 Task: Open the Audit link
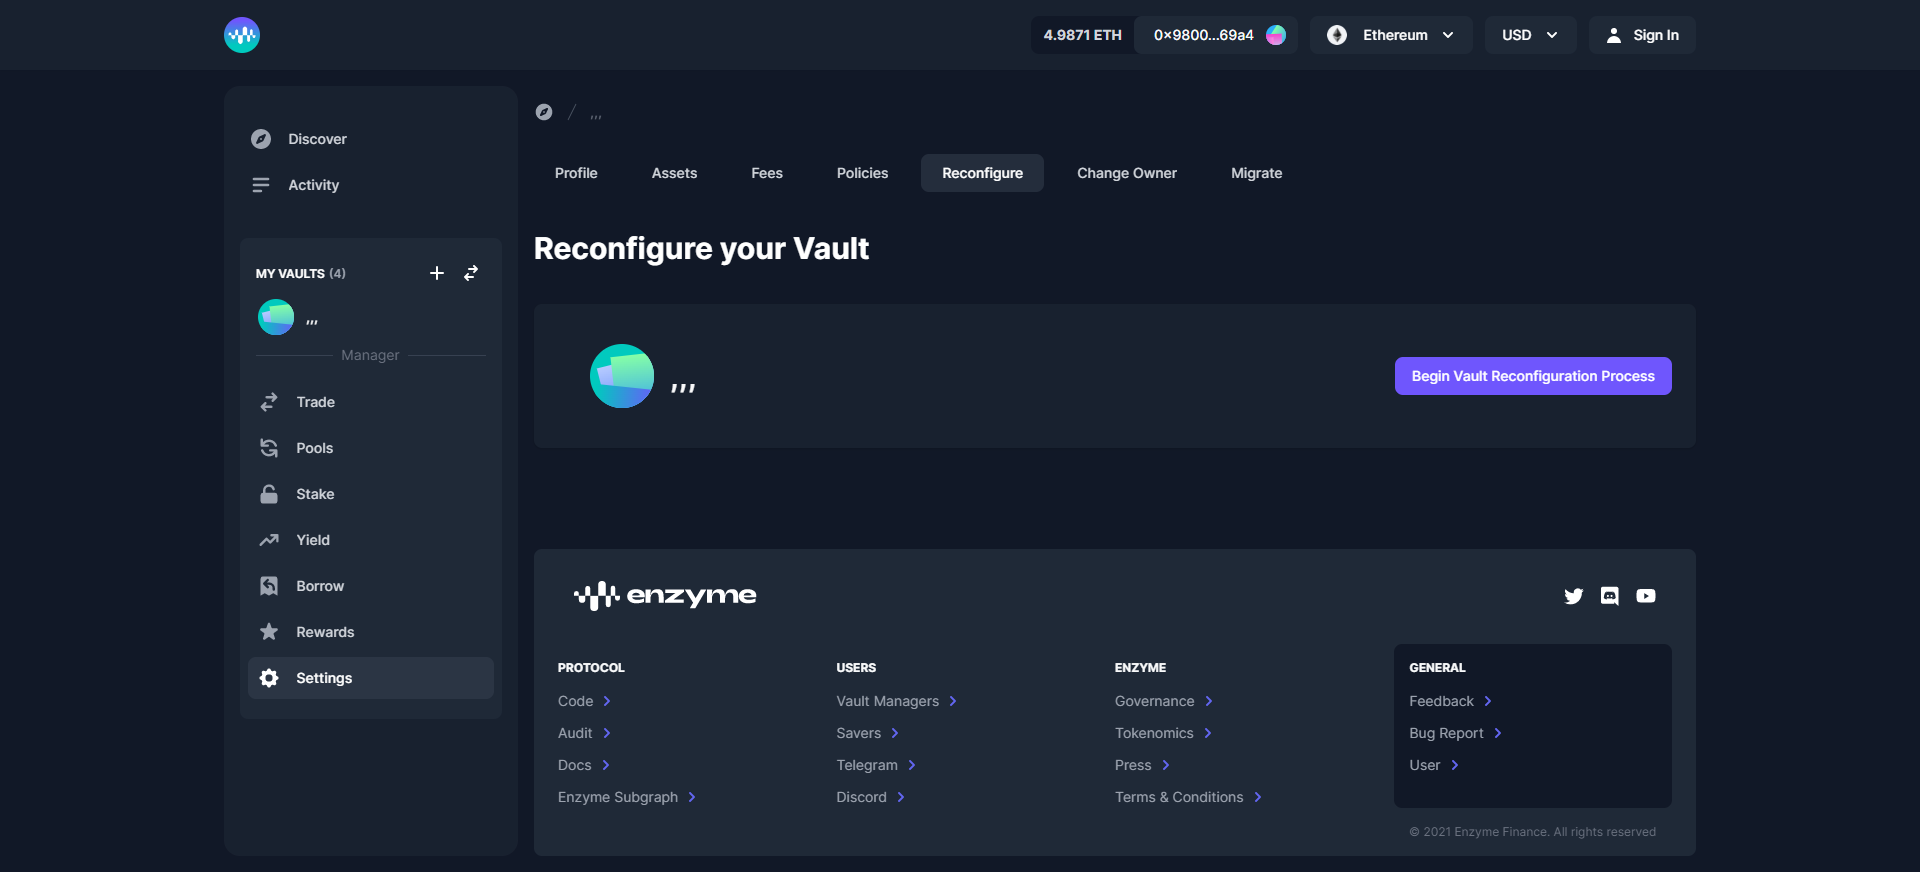575,733
